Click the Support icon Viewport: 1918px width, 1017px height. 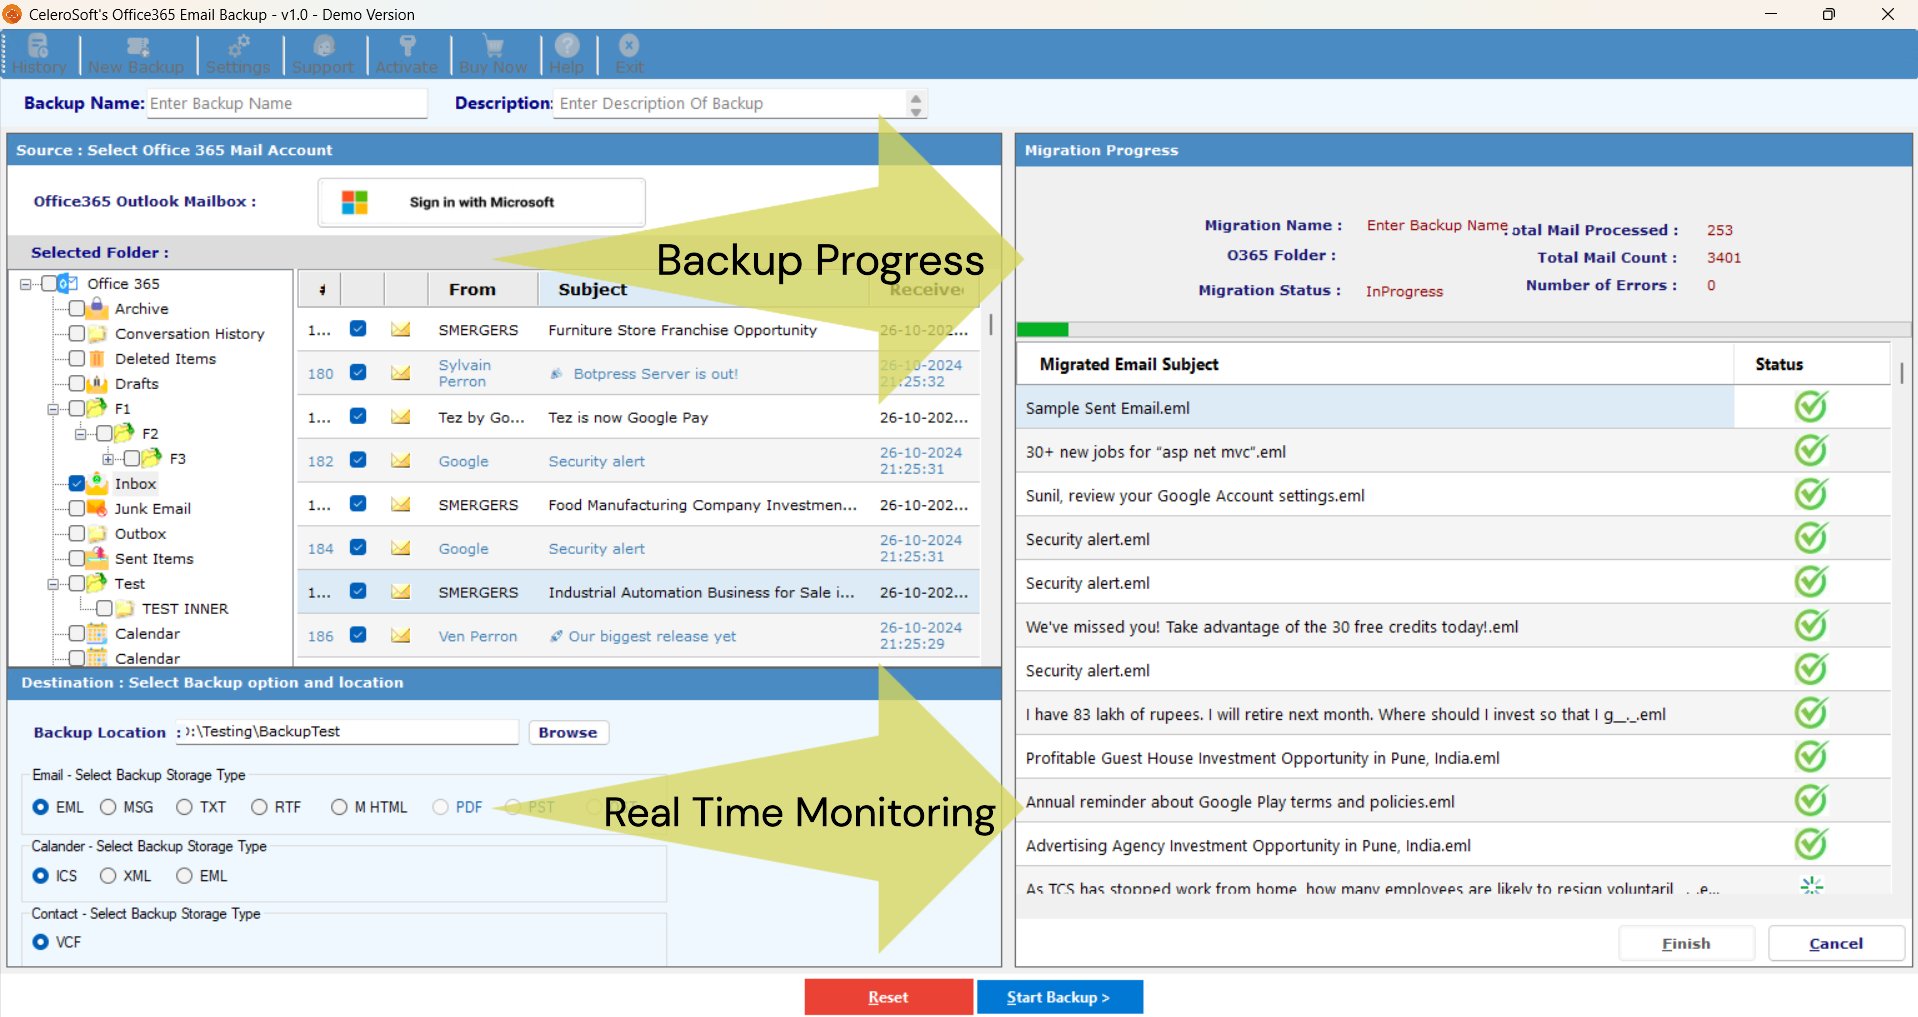click(x=323, y=54)
